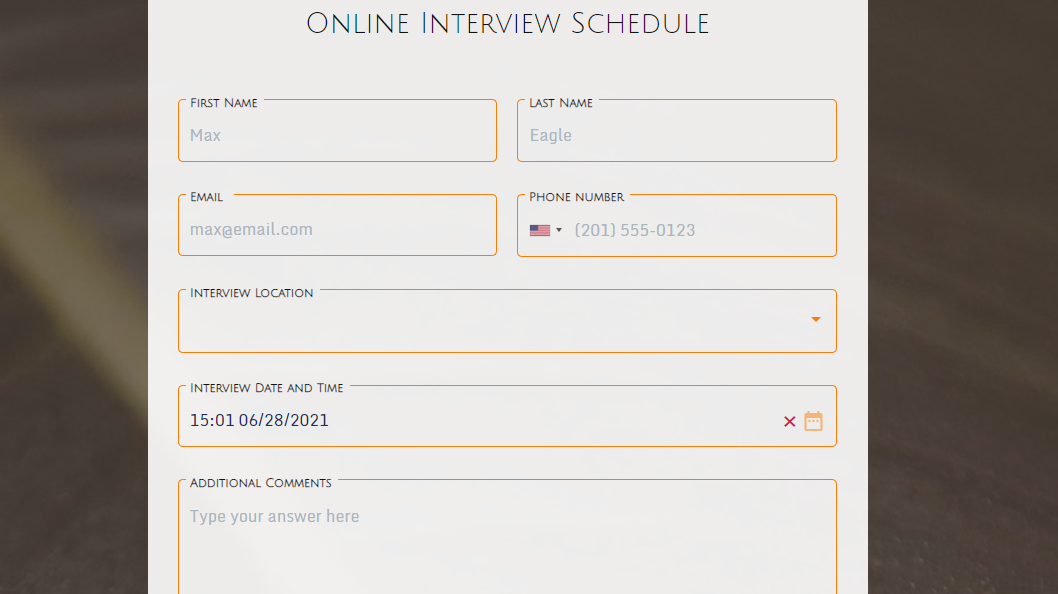Click the Additional Comments label
Screen dimensions: 1058x594
pos(260,483)
